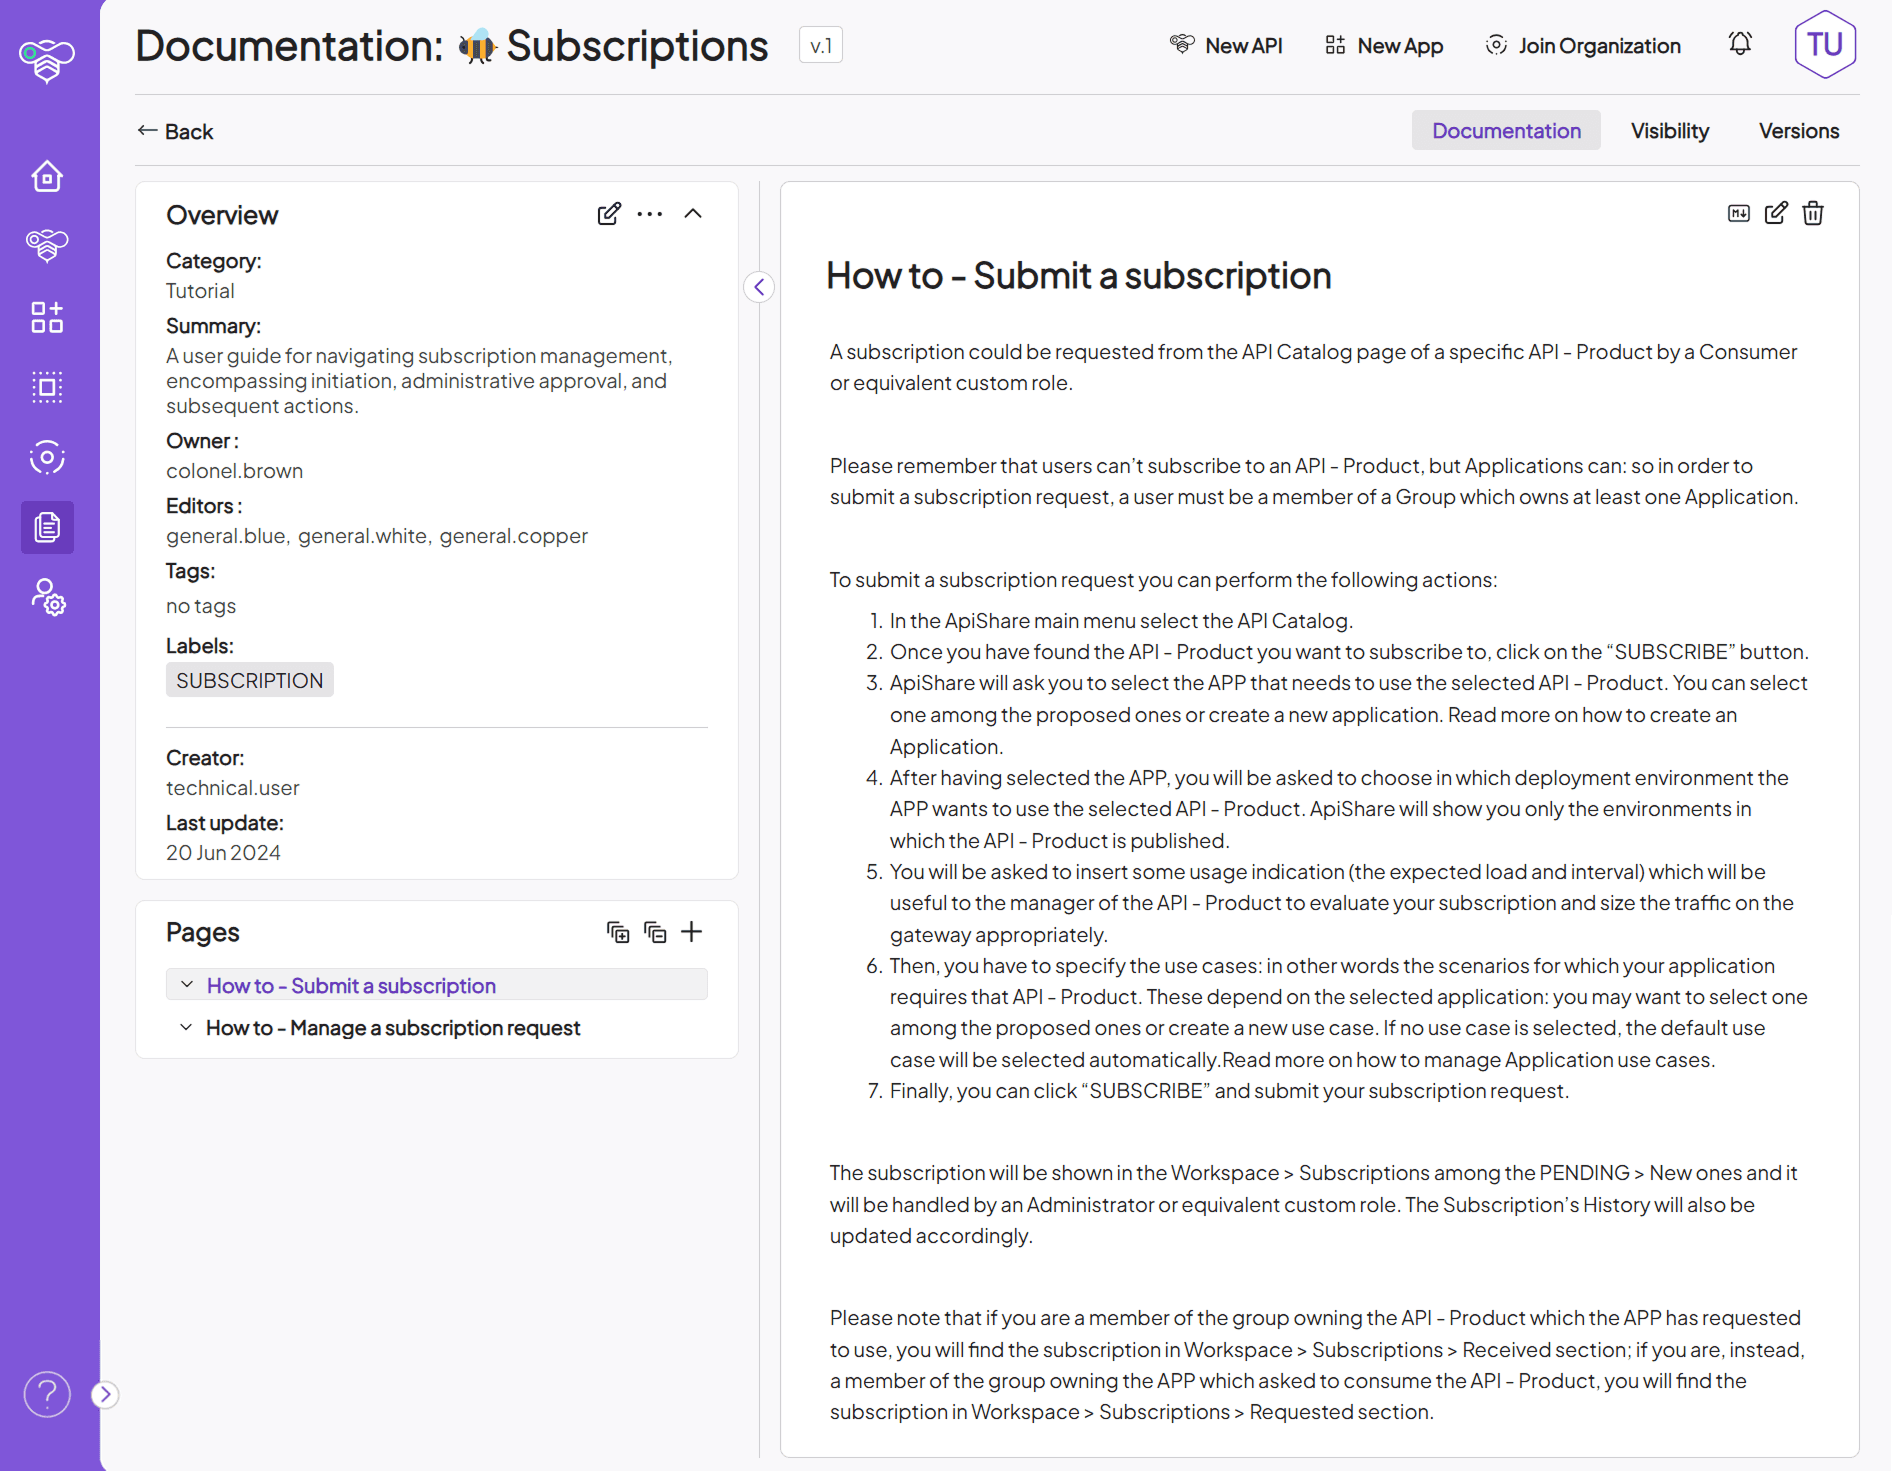This screenshot has width=1892, height=1471.
Task: Switch to the Versions tab
Action: [1798, 130]
